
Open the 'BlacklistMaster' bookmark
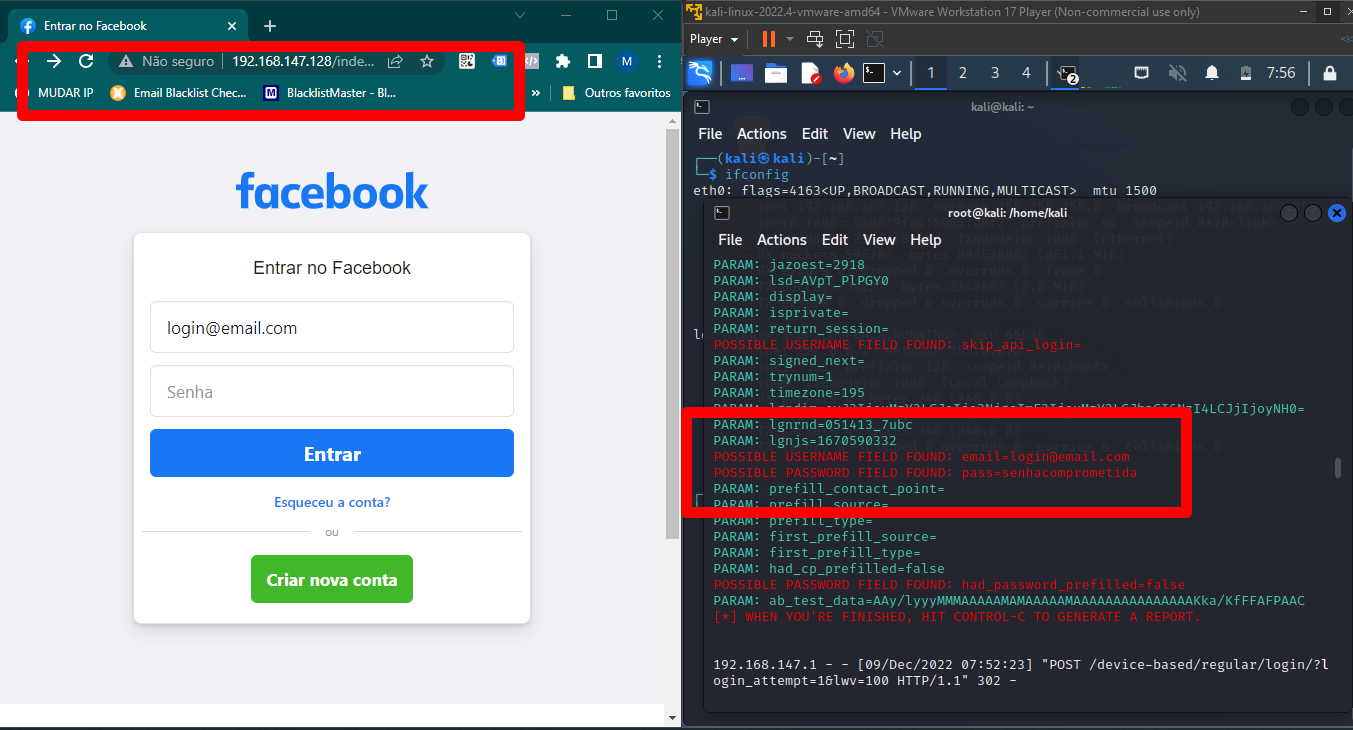pyautogui.click(x=330, y=92)
